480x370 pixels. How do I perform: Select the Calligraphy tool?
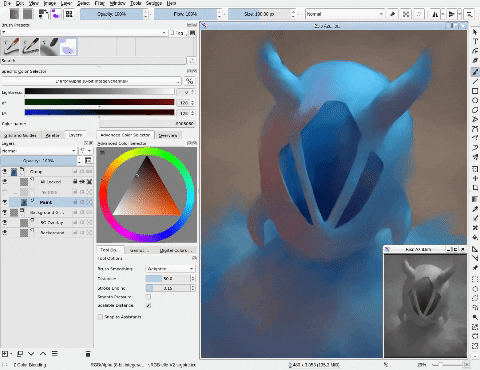pos(475,60)
